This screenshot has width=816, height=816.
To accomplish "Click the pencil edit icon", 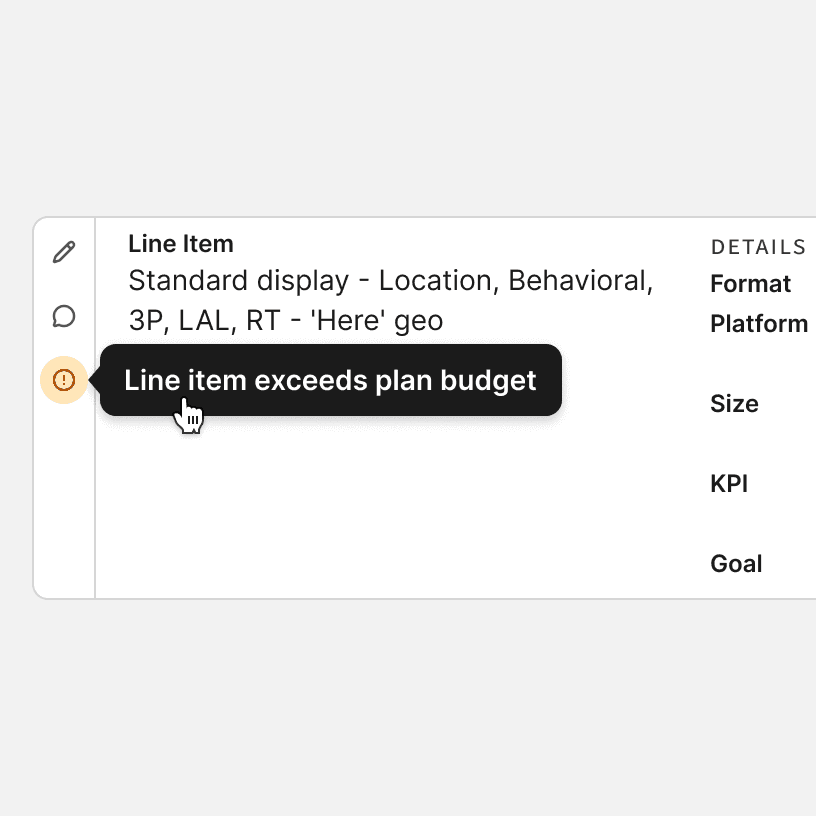I will 64,252.
